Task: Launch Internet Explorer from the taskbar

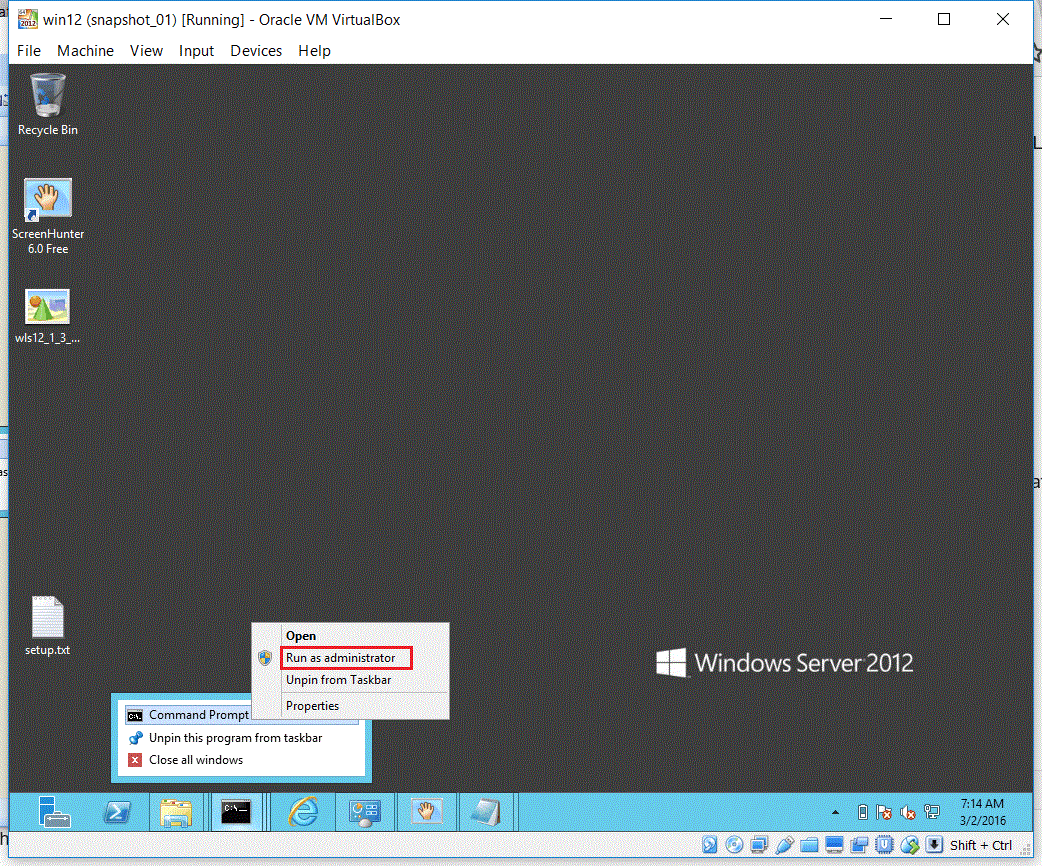Action: point(302,812)
